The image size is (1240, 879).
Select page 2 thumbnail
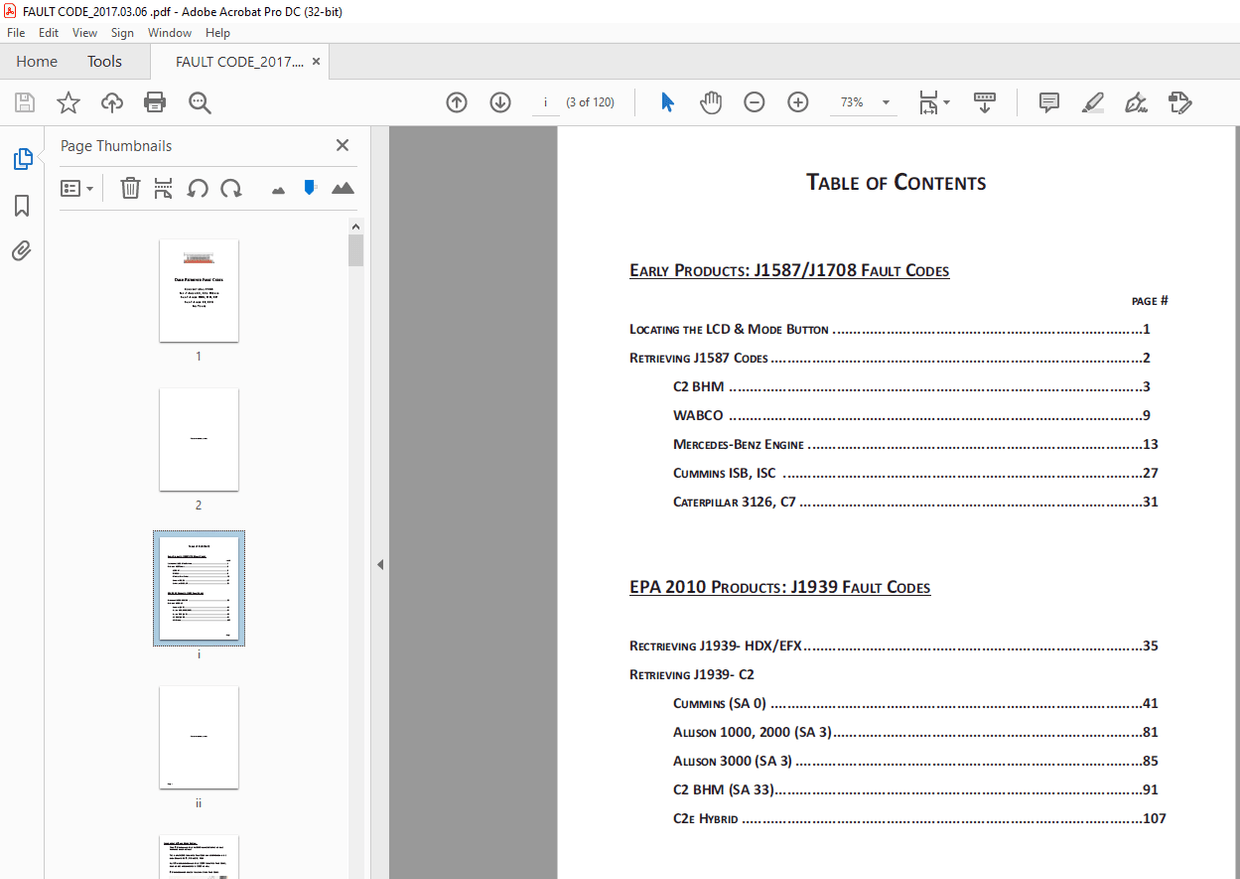point(199,440)
